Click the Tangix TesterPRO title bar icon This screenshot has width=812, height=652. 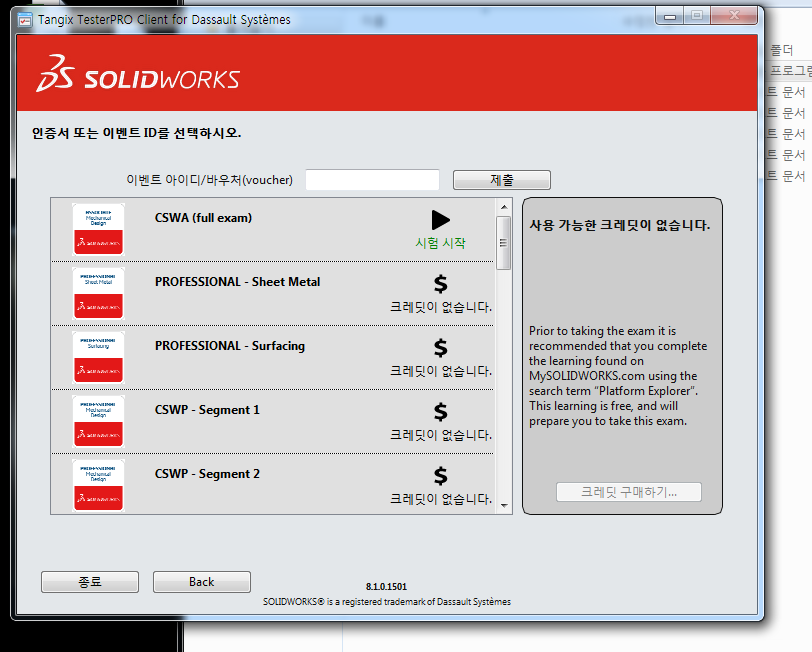[x=24, y=20]
